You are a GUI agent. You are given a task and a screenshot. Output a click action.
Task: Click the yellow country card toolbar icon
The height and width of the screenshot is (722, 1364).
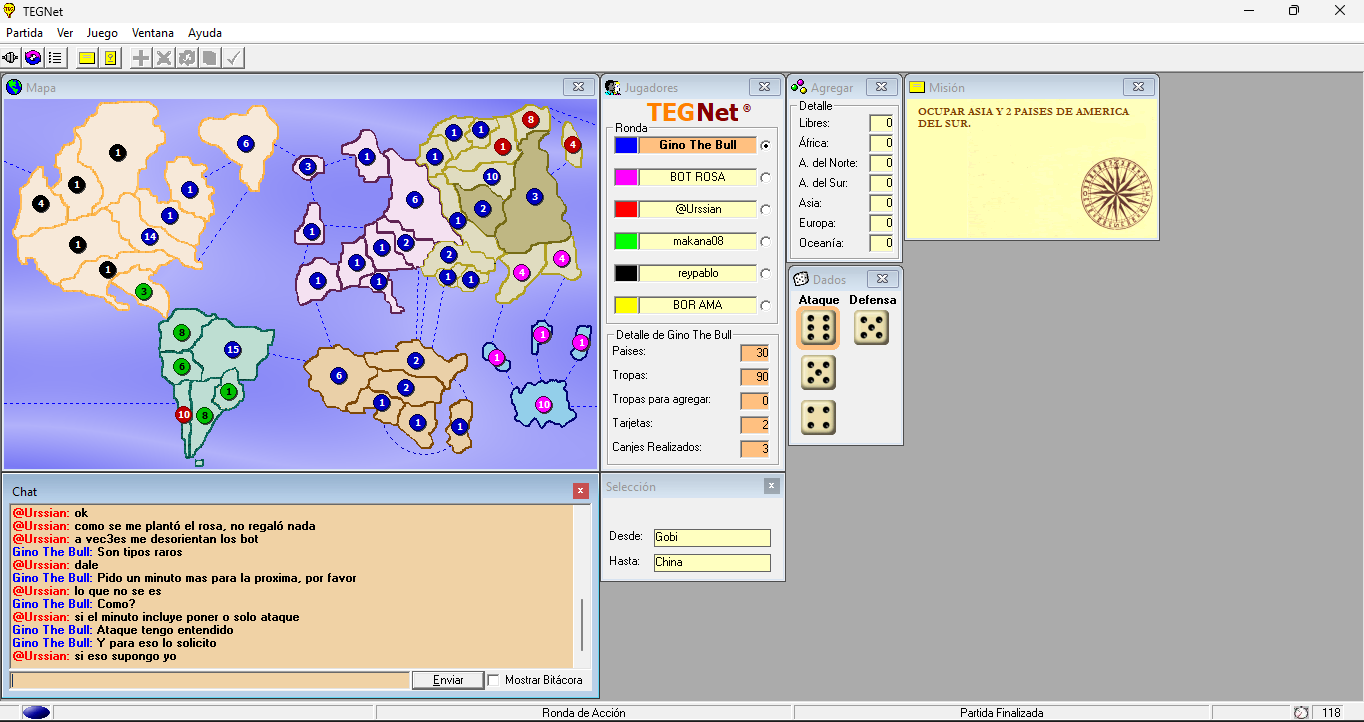pyautogui.click(x=110, y=58)
